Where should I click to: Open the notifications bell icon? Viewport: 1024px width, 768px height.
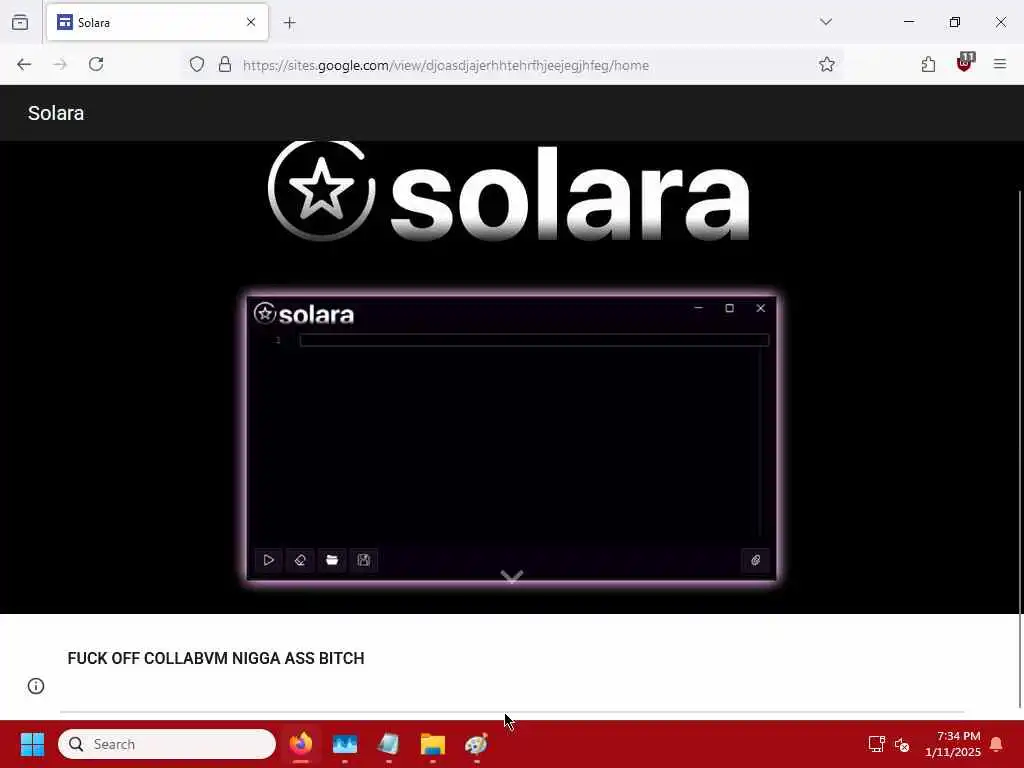pos(997,744)
